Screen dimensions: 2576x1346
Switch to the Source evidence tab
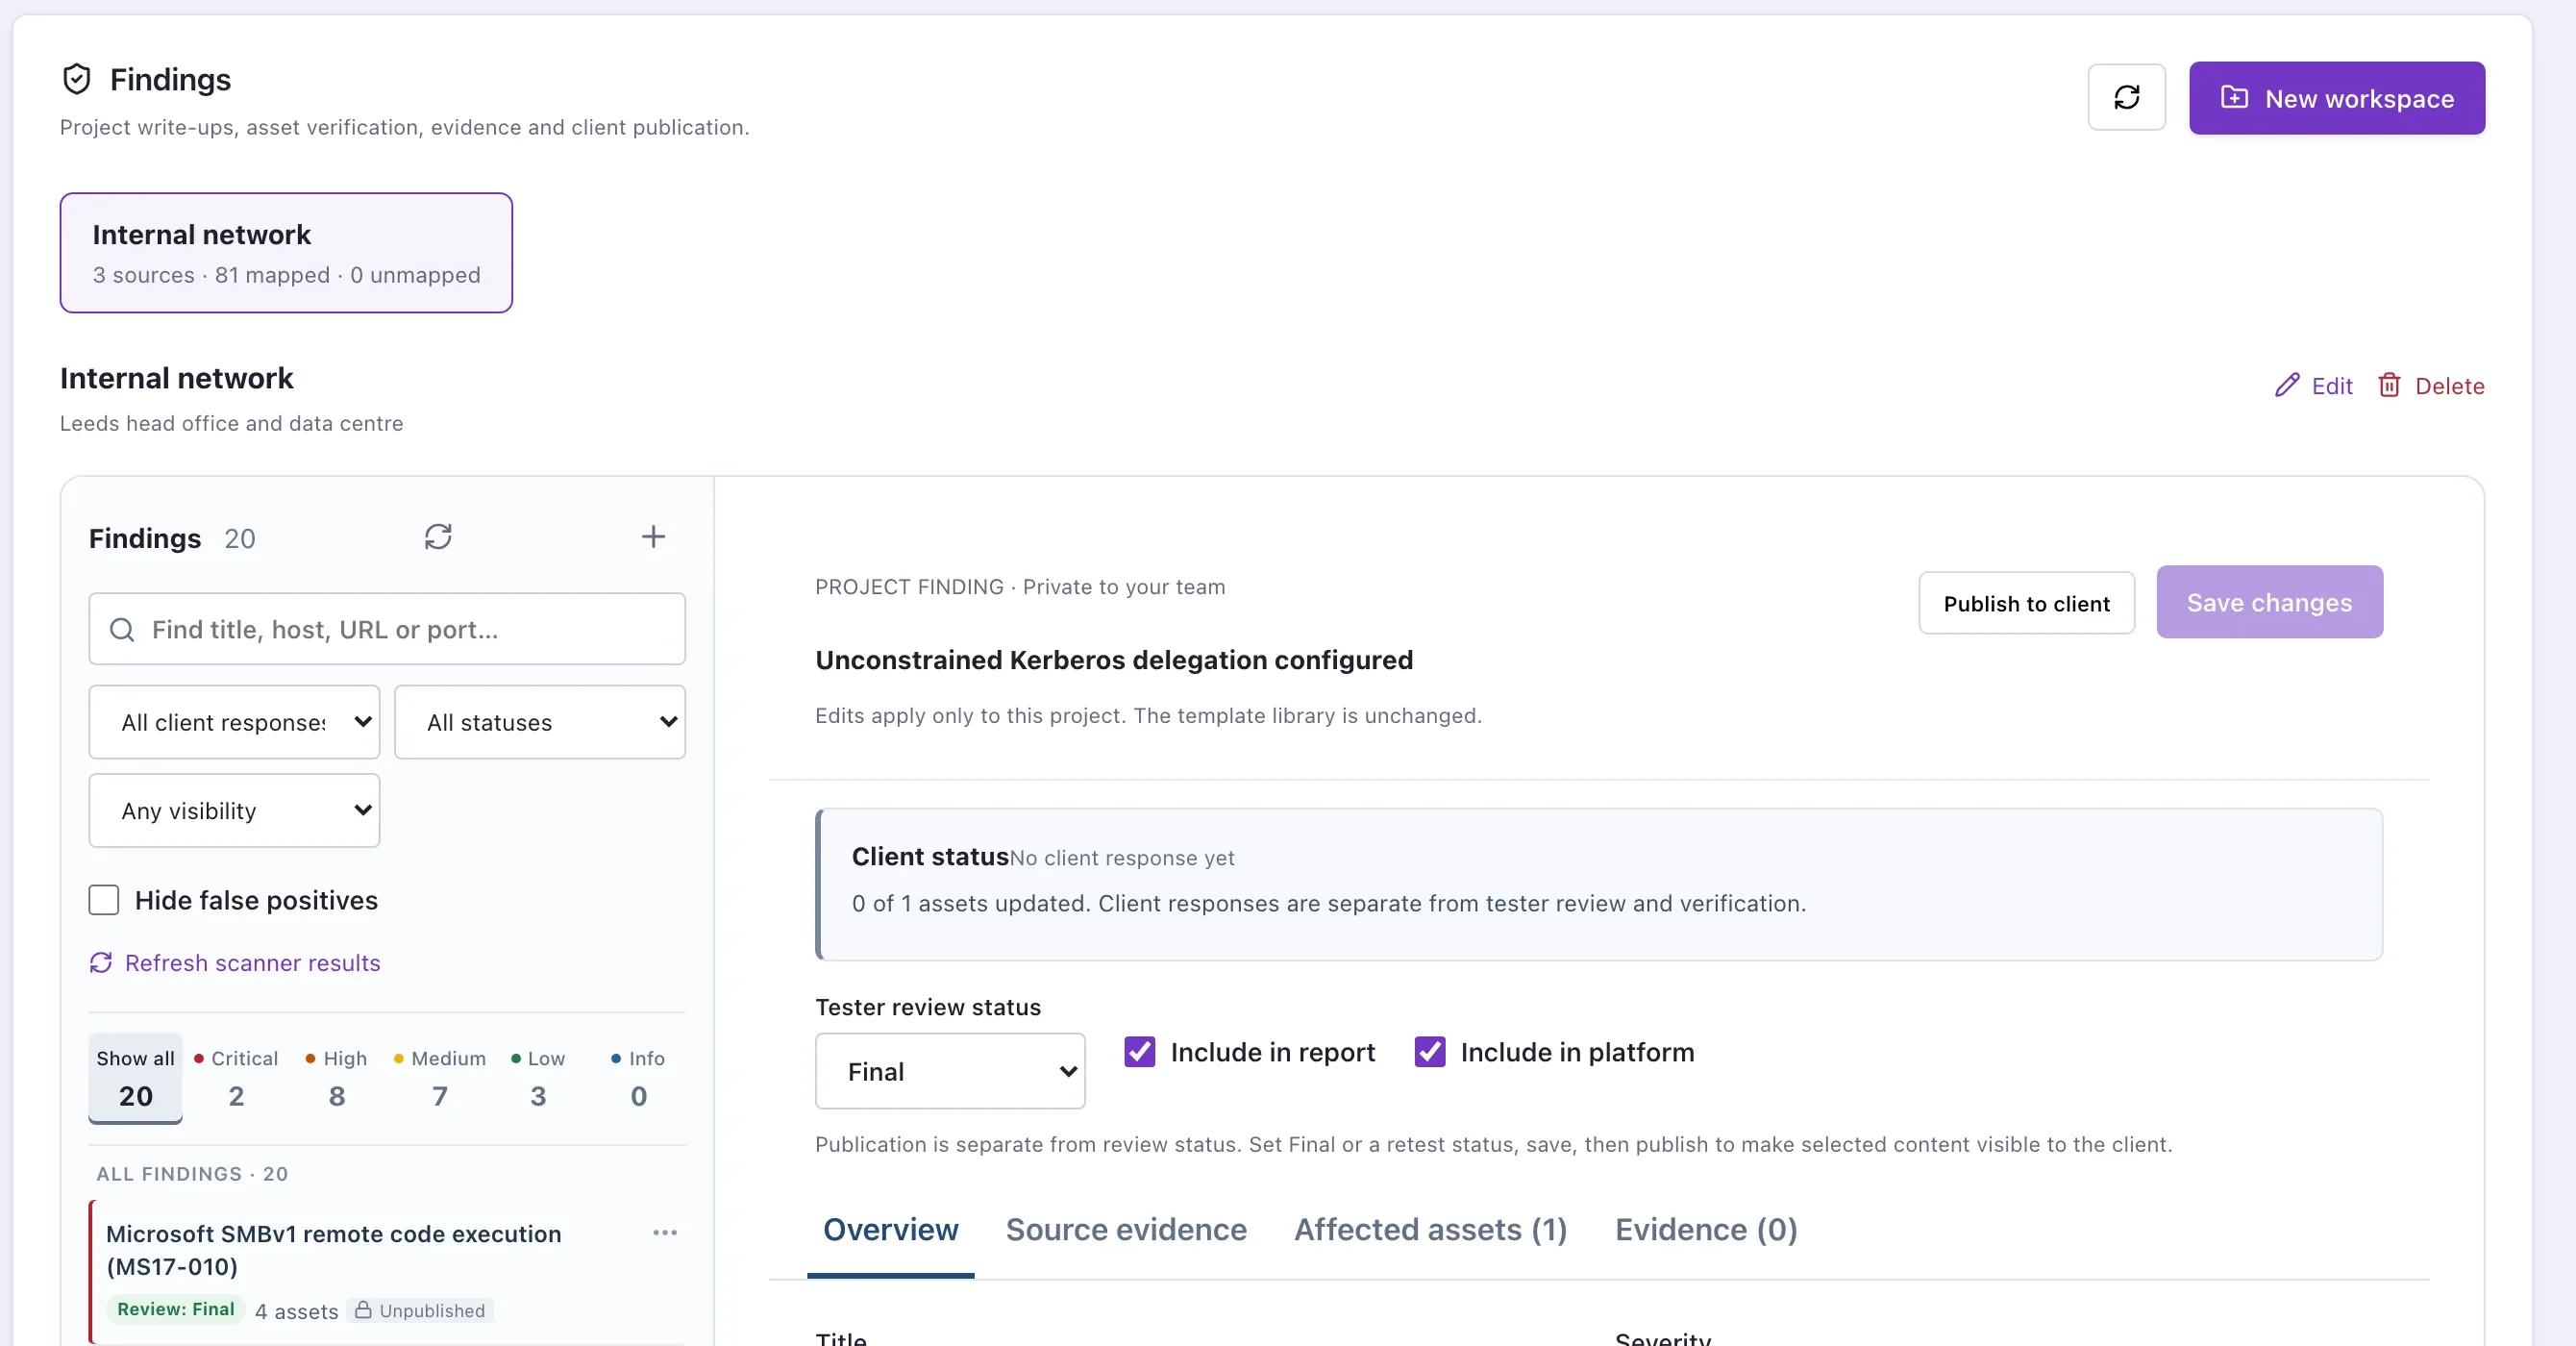[1126, 1229]
